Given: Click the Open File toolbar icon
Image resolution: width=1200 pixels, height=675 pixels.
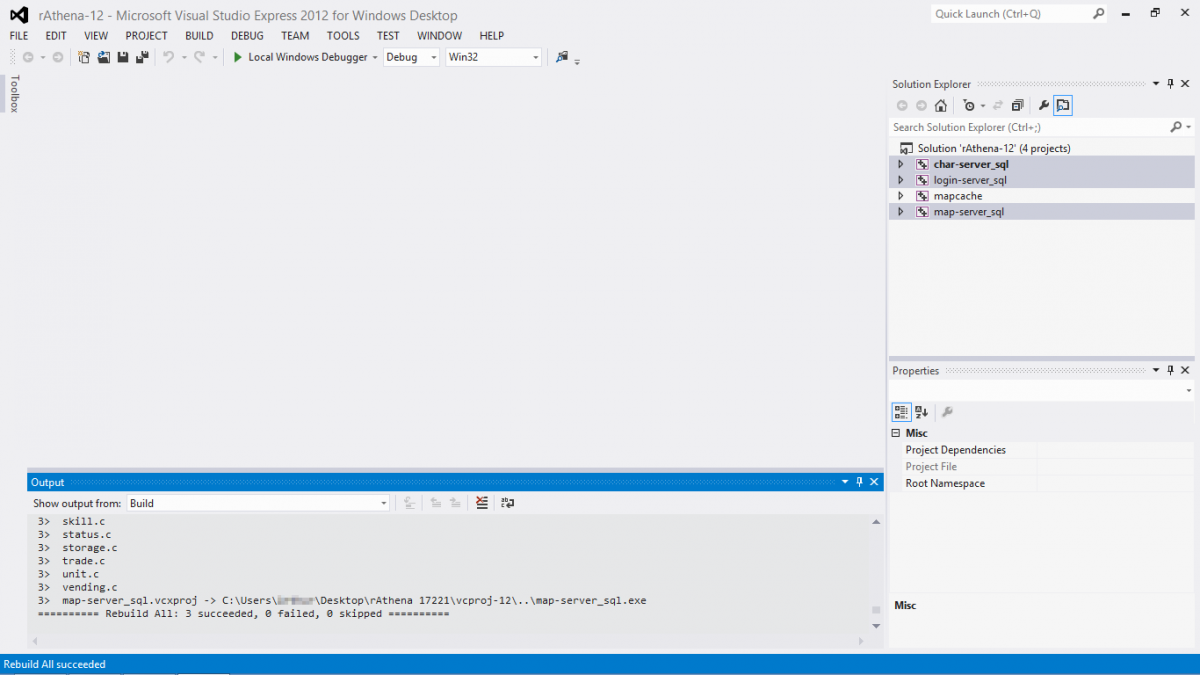Looking at the screenshot, I should pos(103,57).
